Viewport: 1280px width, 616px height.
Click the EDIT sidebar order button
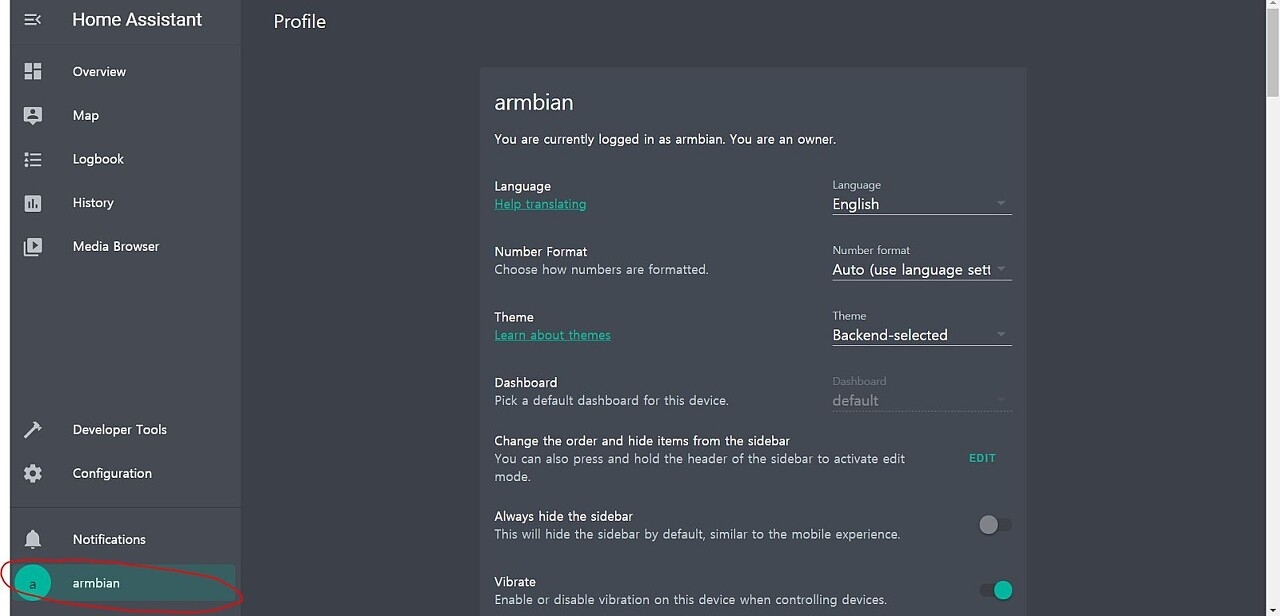pyautogui.click(x=982, y=458)
